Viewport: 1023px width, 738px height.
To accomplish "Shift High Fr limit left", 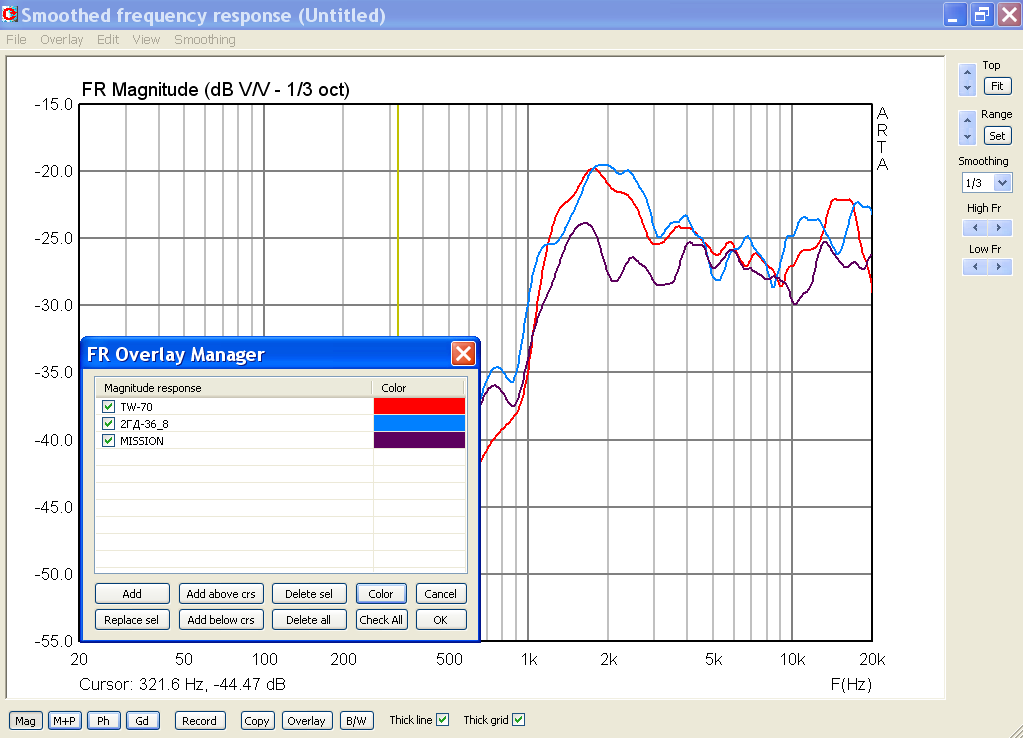I will [x=975, y=228].
